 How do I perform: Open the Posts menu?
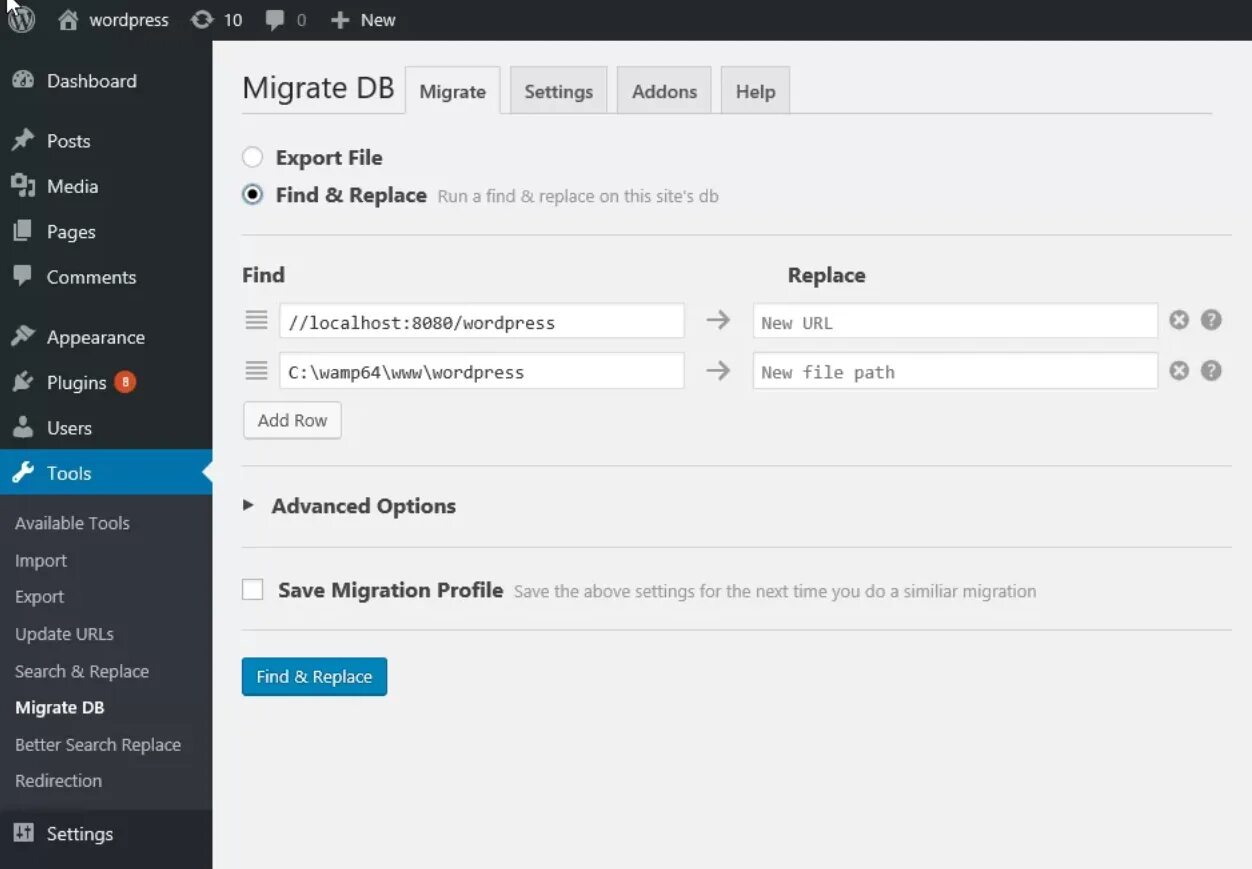click(x=106, y=141)
